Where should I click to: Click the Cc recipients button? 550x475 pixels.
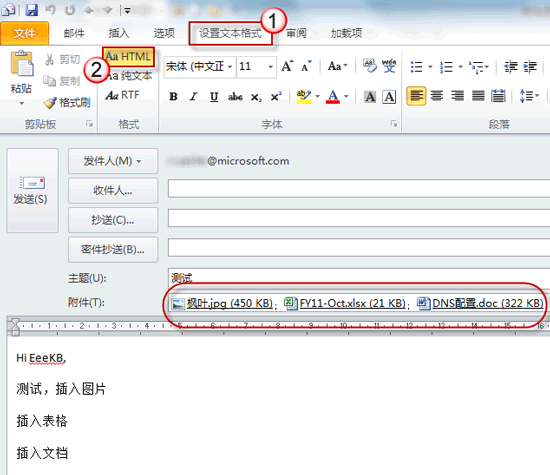coord(113,220)
